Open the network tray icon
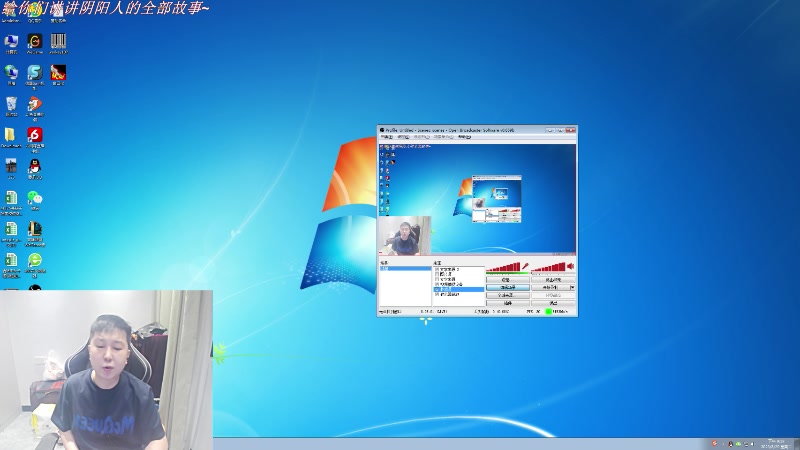 click(745, 444)
